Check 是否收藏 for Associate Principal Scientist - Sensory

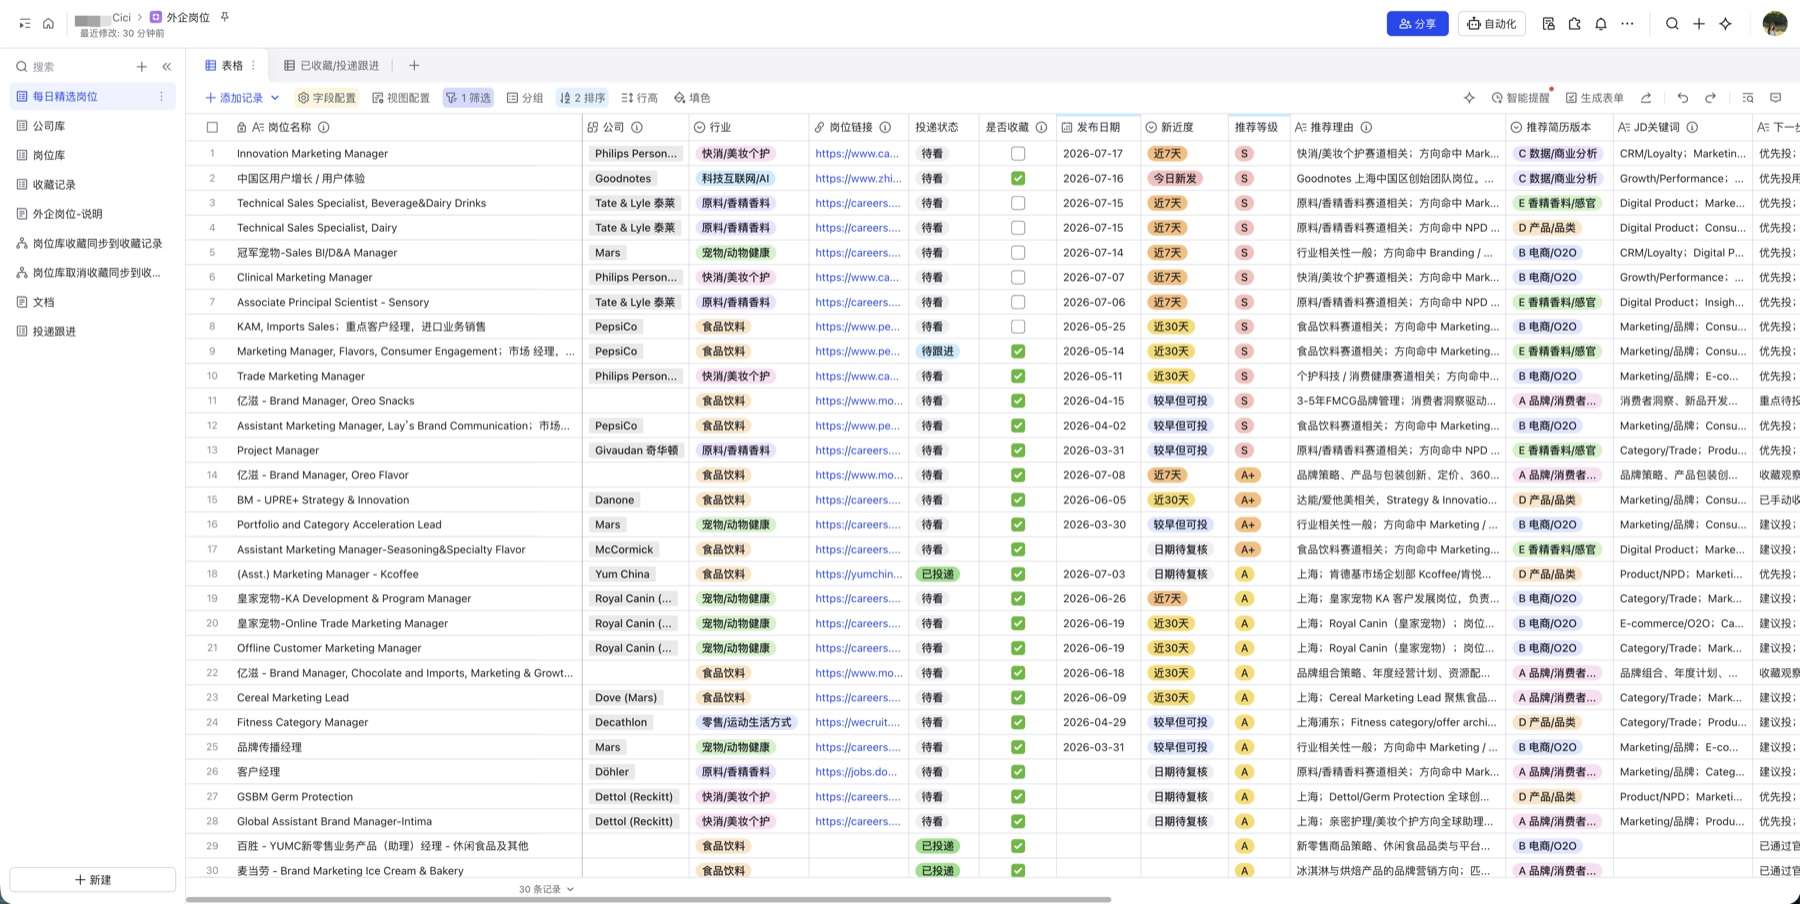pos(1018,302)
